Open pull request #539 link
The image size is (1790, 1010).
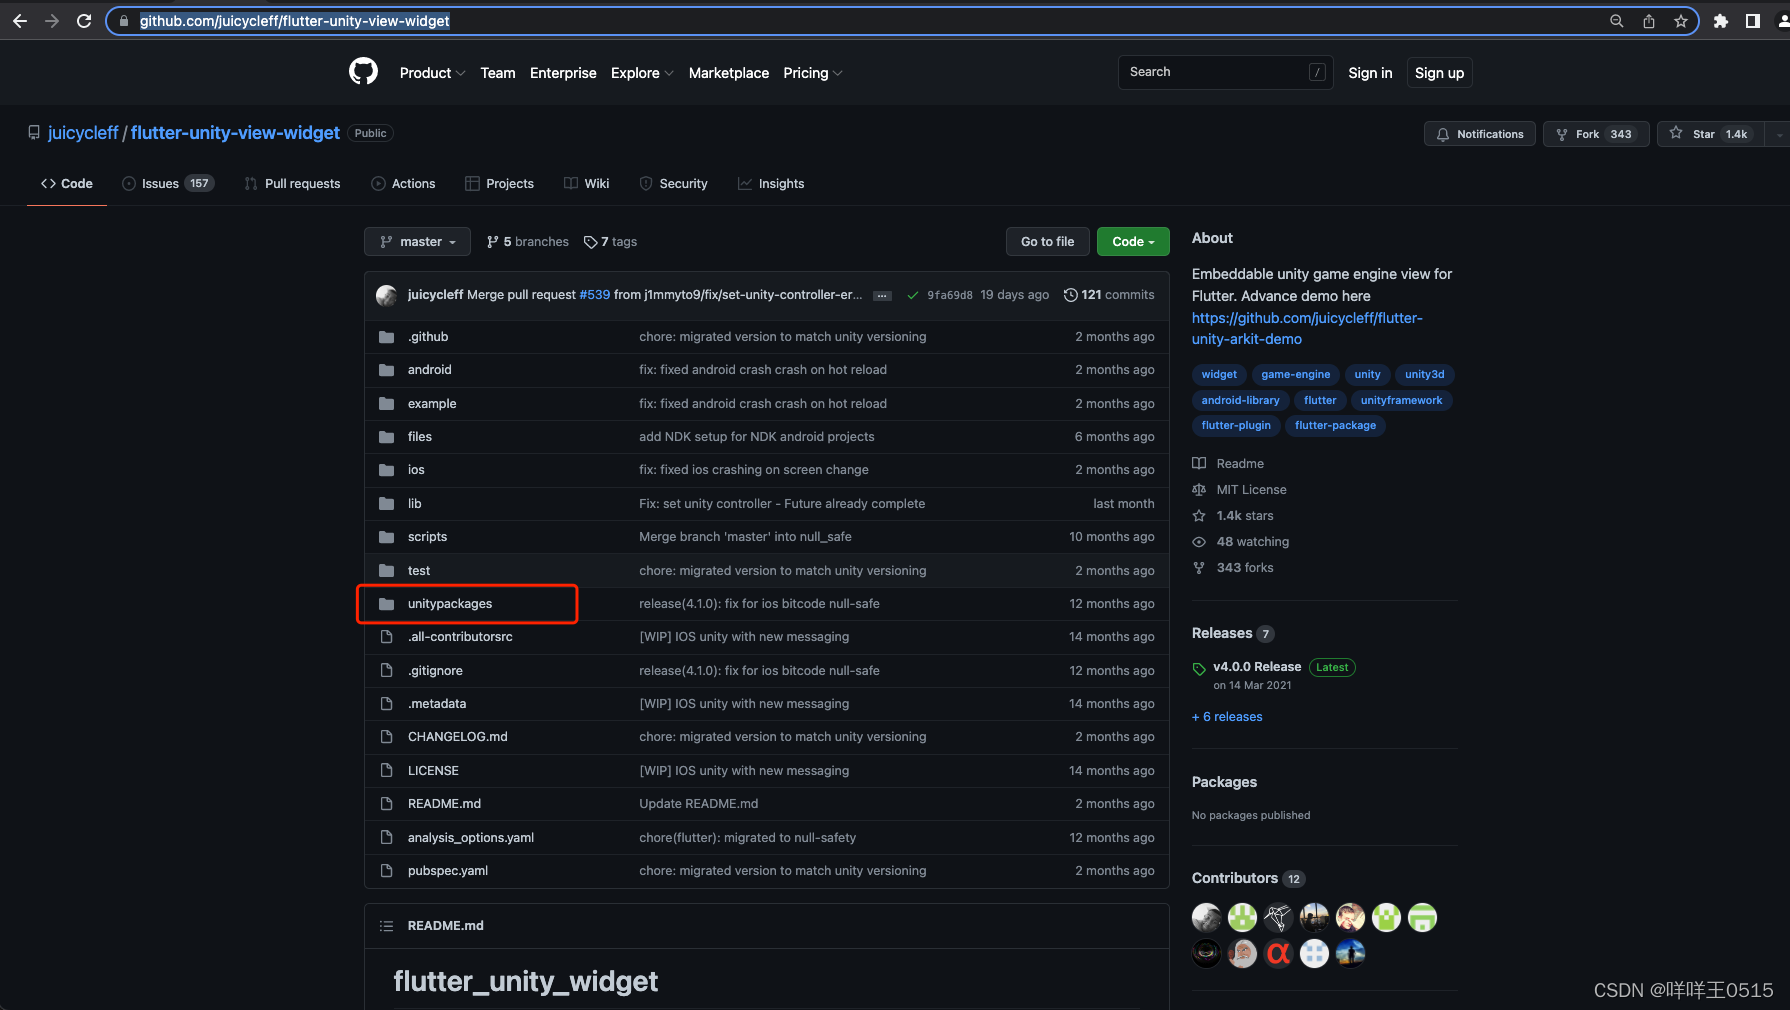click(594, 295)
